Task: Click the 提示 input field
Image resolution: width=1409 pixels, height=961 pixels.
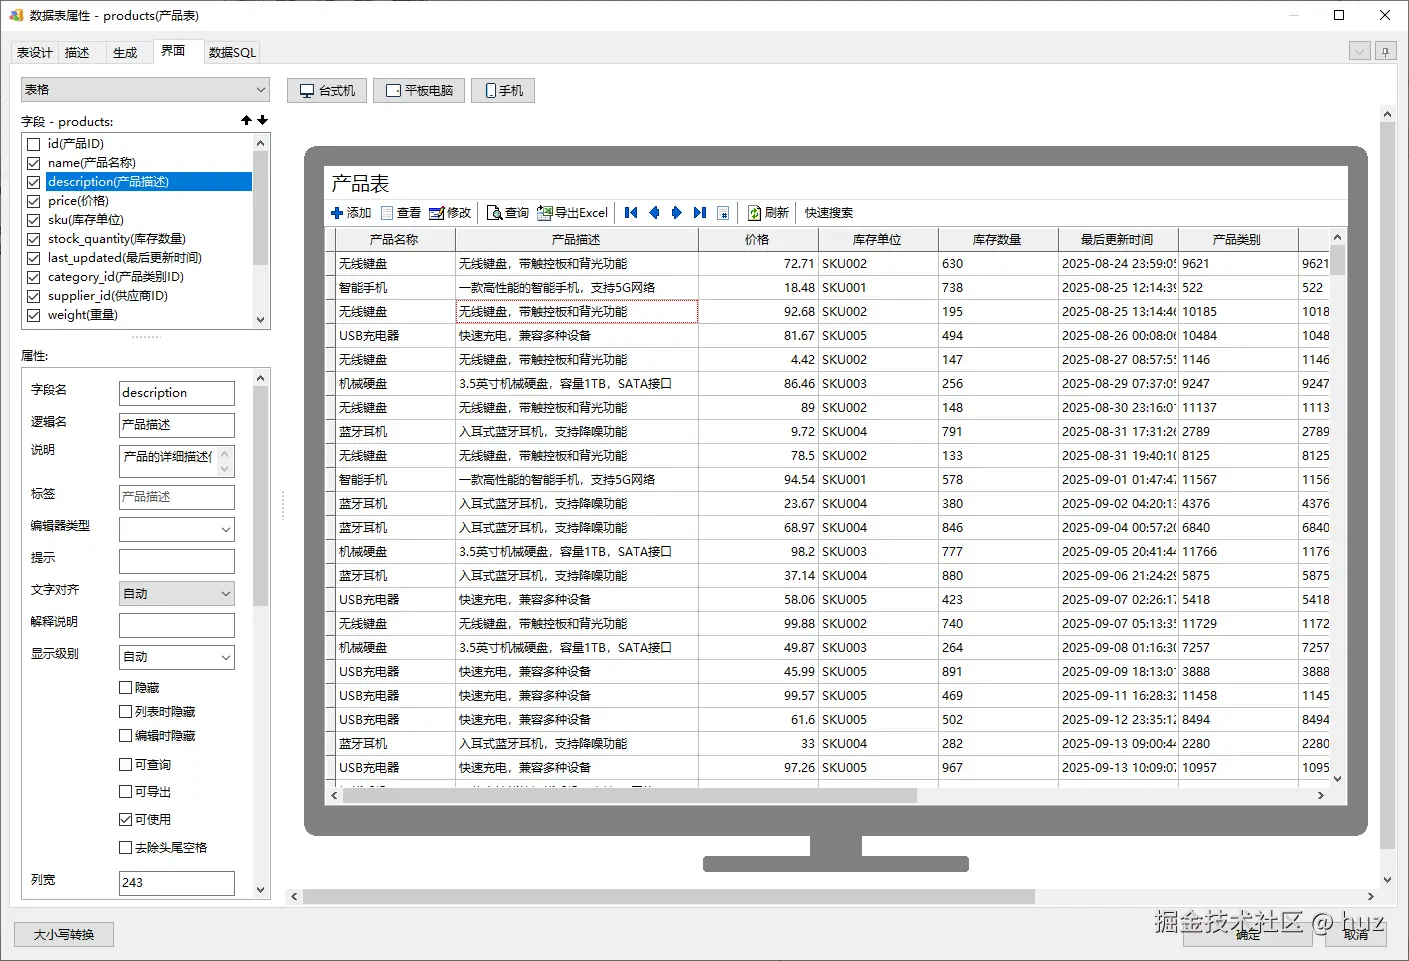Action: [177, 561]
